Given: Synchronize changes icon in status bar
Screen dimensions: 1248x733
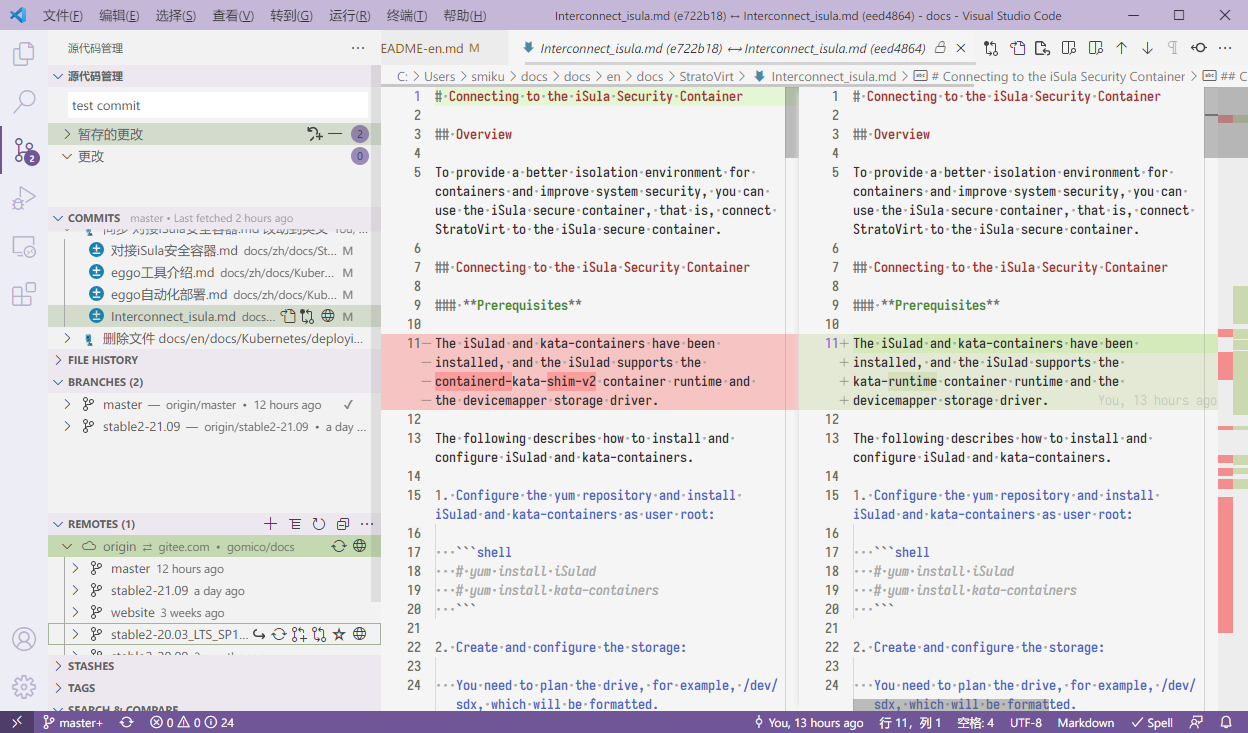Looking at the screenshot, I should [x=127, y=722].
